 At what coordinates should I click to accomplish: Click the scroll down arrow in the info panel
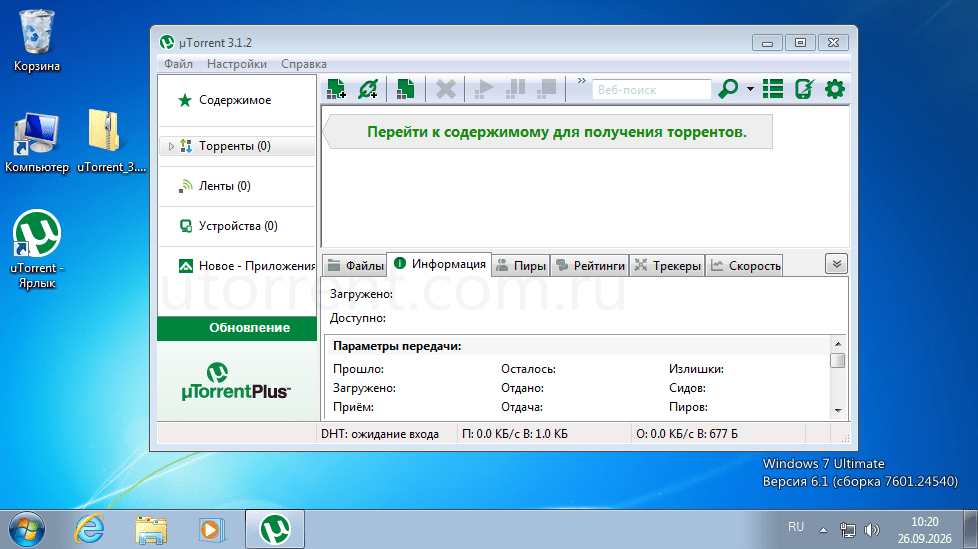[x=838, y=411]
